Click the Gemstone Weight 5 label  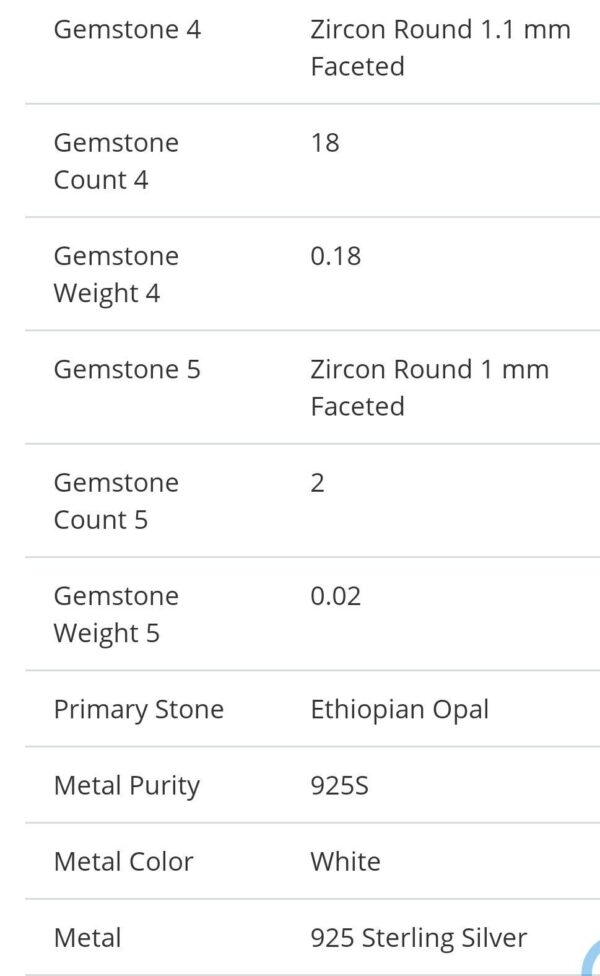[x=116, y=614]
